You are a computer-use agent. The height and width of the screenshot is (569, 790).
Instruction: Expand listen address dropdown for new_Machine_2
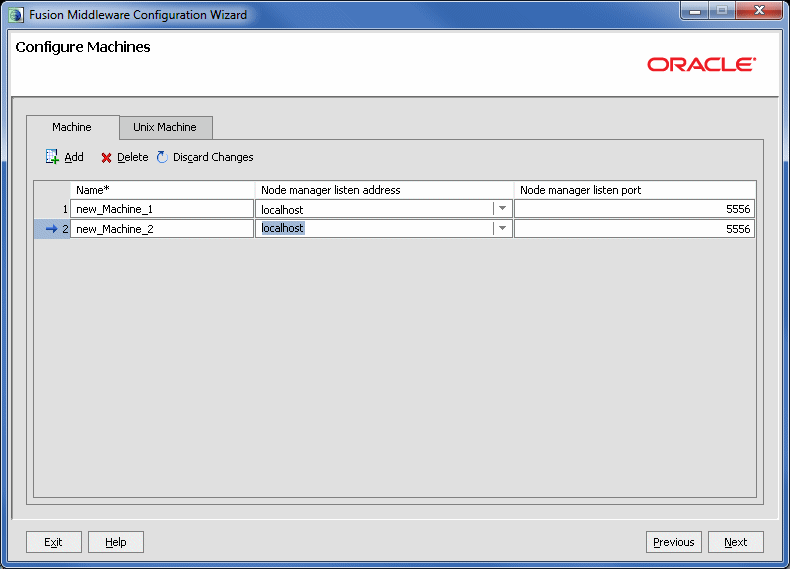click(502, 228)
